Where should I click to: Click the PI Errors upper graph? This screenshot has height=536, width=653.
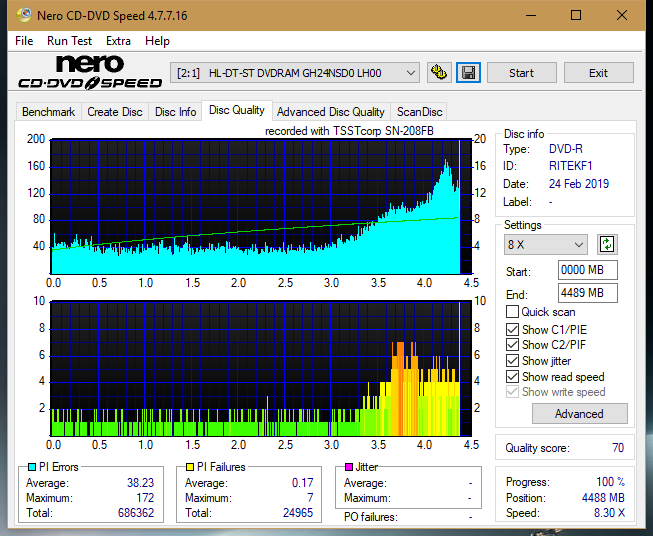(261, 206)
